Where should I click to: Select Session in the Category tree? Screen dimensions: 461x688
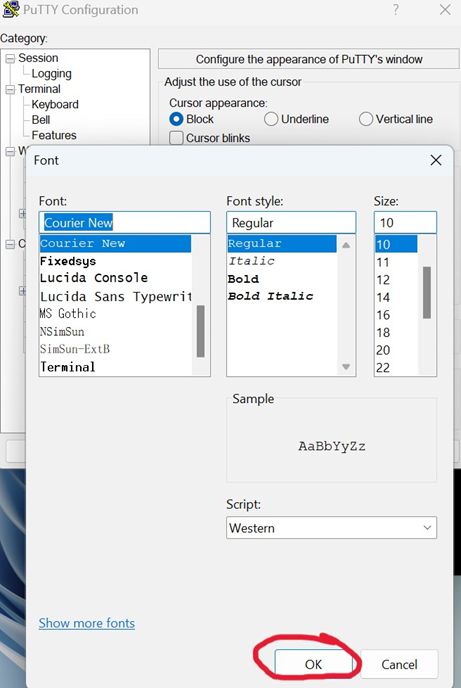[x=38, y=58]
